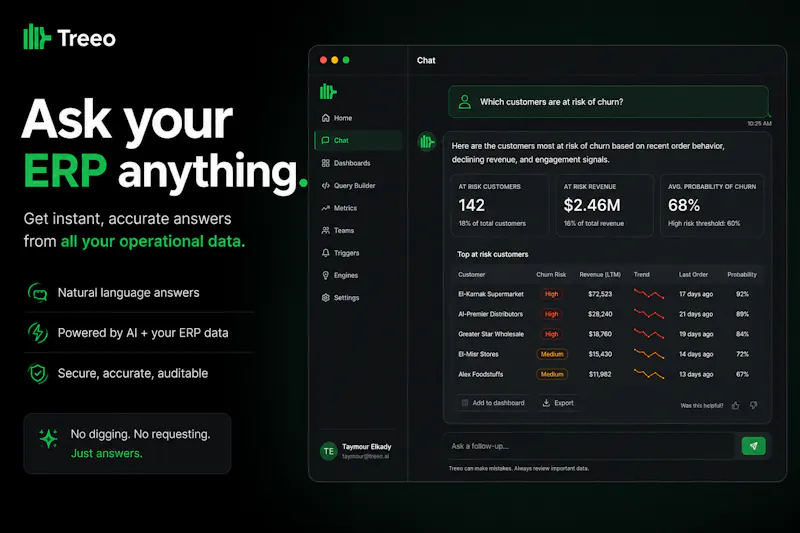Click the Query Builder code icon
The height and width of the screenshot is (533, 800).
tap(326, 185)
